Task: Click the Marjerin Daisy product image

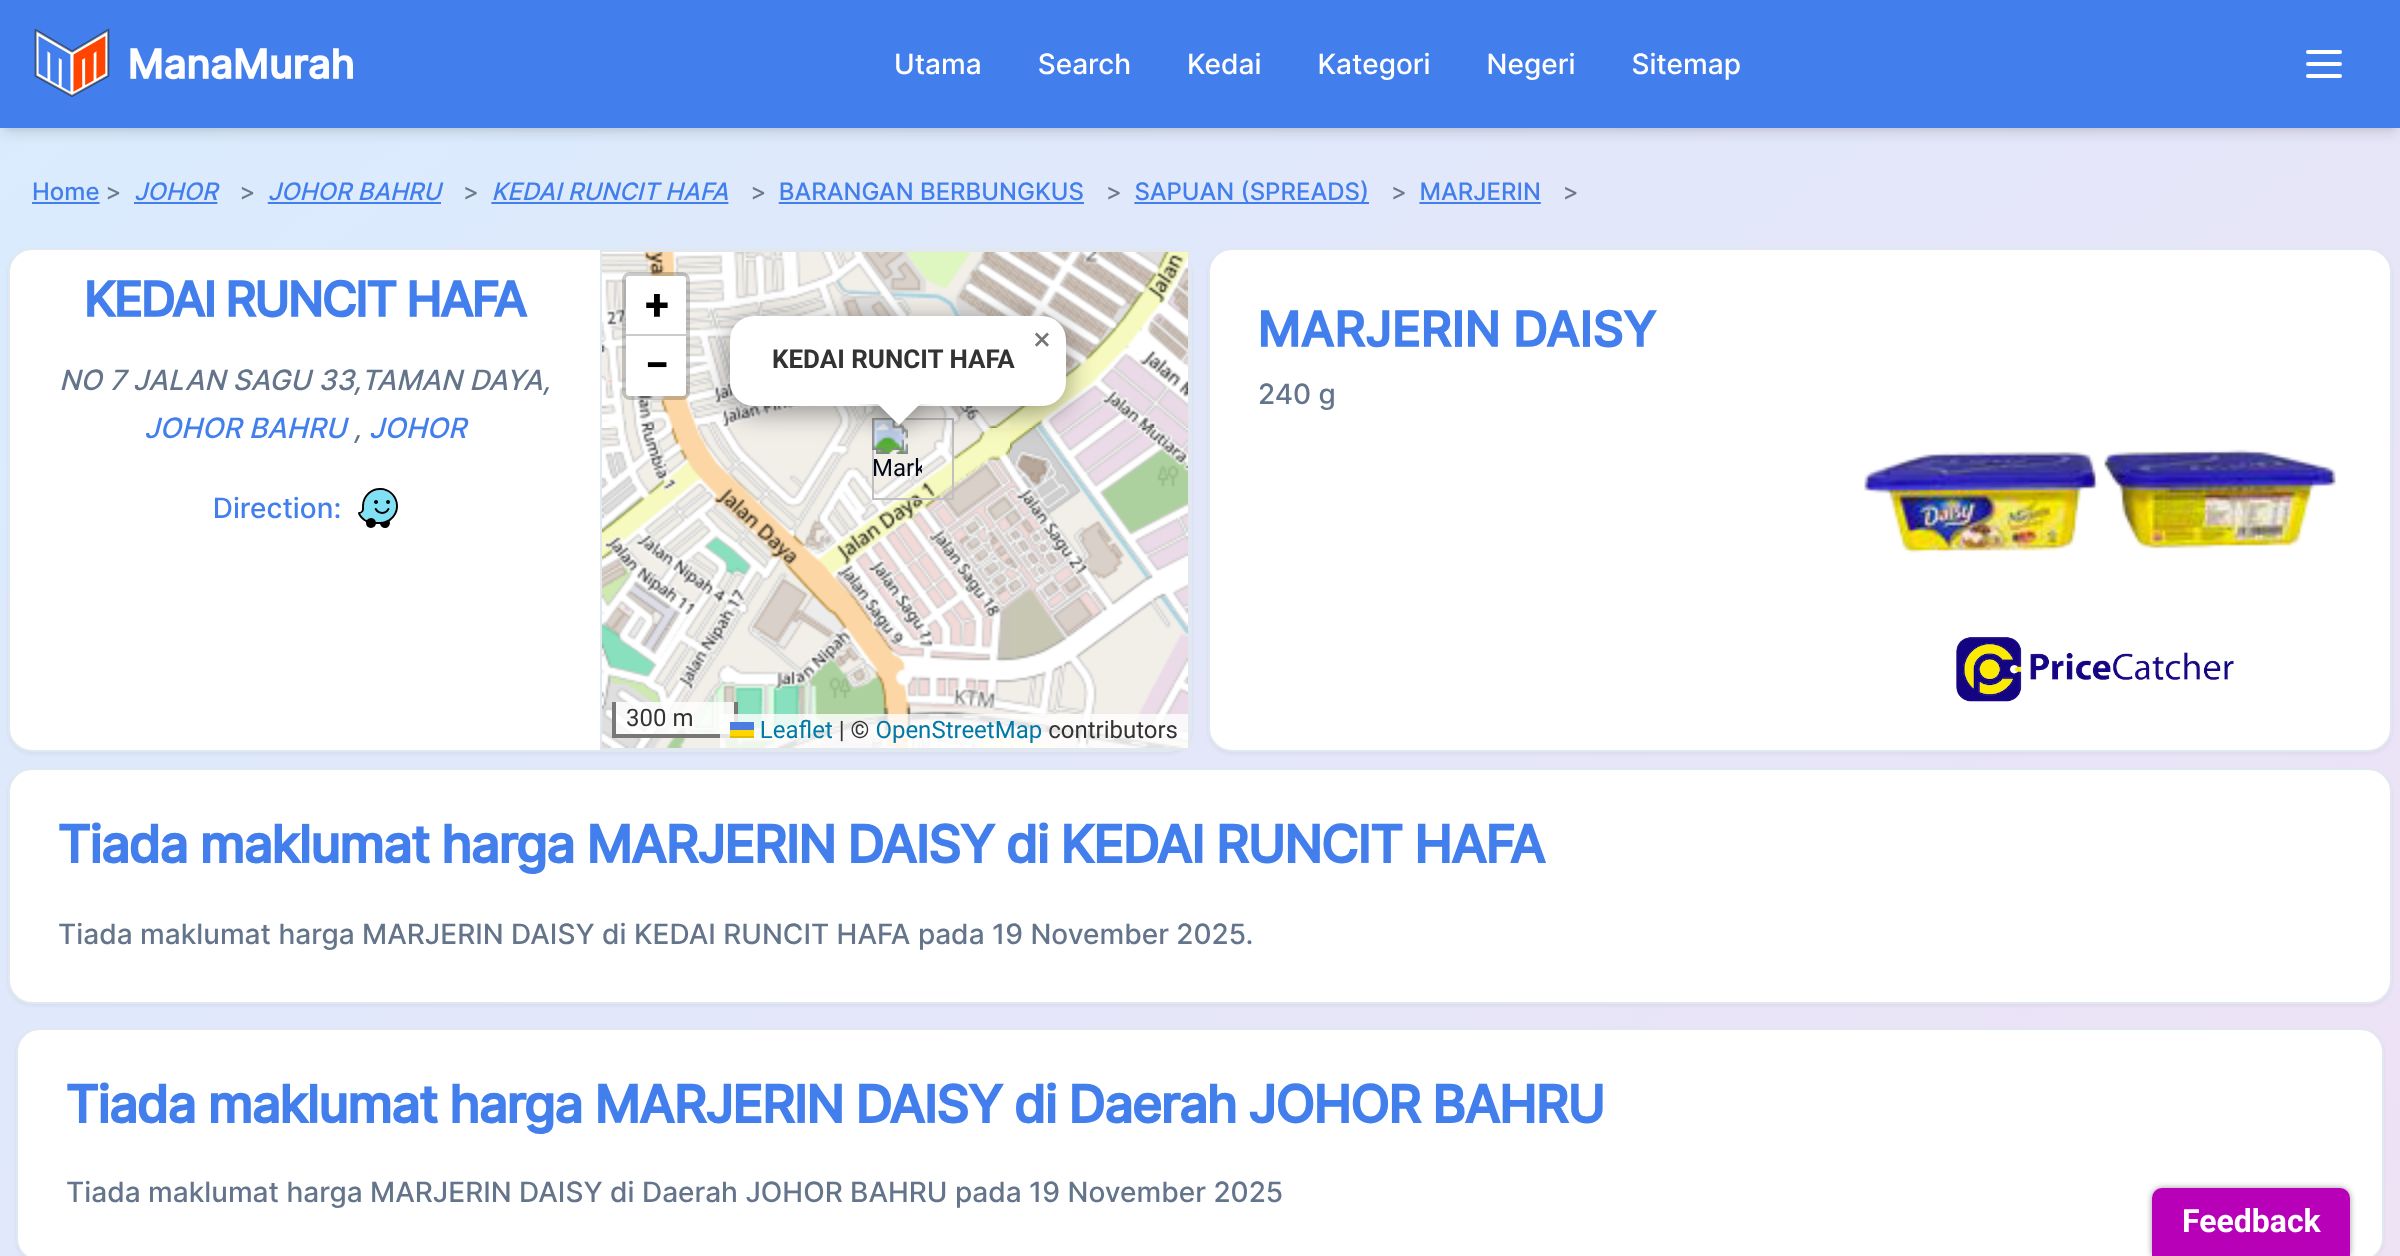Action: click(2099, 500)
